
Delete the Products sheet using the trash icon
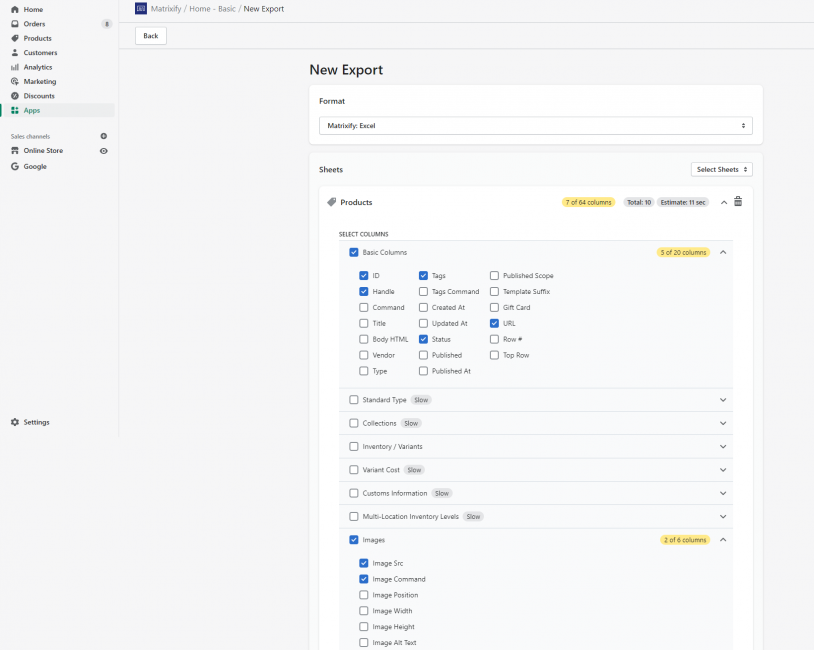point(737,201)
